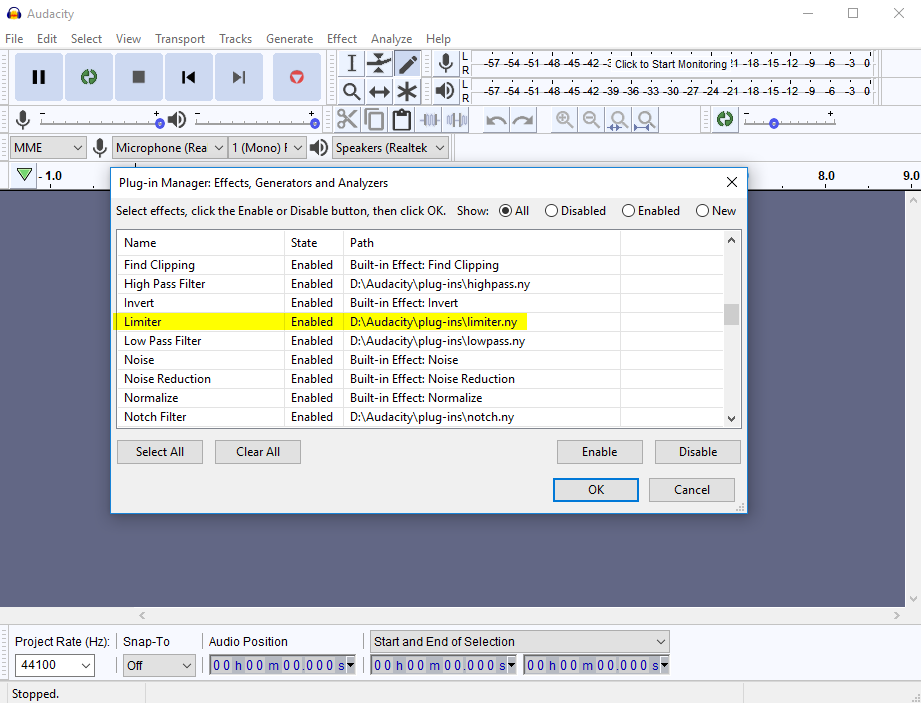Select the Limiter plug-in row
The width and height of the screenshot is (921, 703).
click(x=419, y=322)
